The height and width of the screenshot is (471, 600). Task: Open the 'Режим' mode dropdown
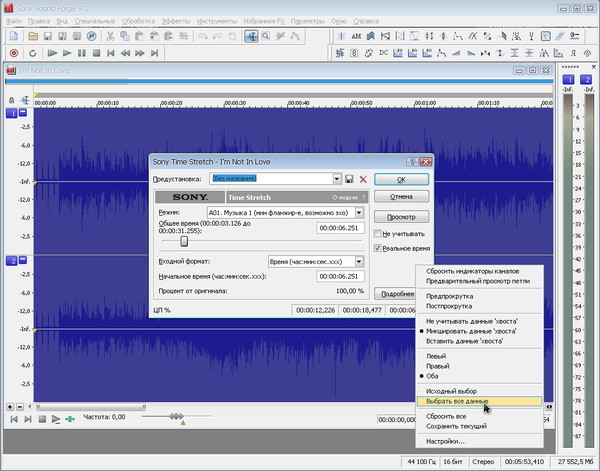(359, 212)
